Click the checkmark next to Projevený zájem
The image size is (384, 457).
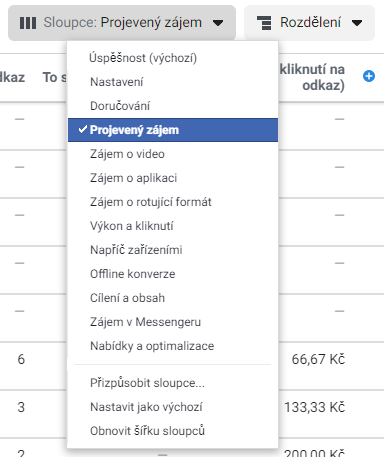click(83, 129)
